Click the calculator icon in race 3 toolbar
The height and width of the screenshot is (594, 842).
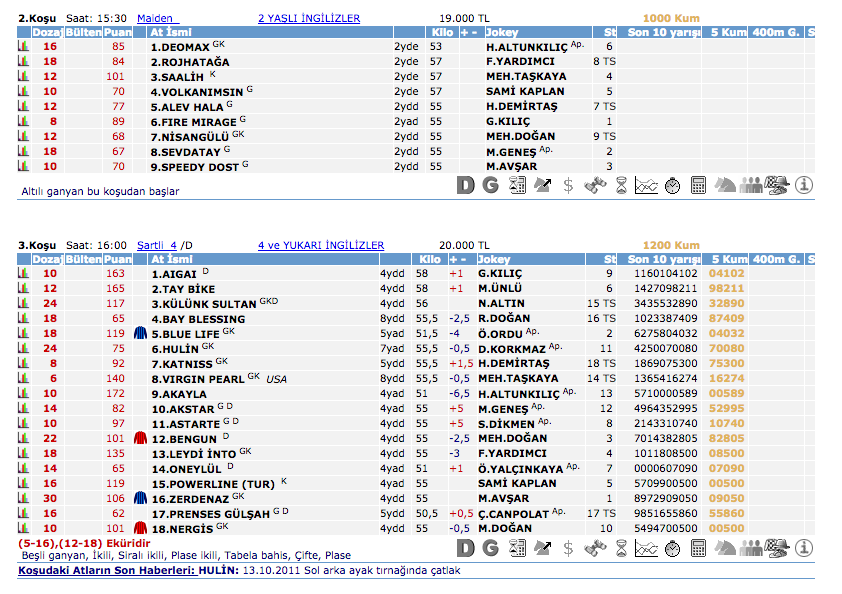point(698,548)
